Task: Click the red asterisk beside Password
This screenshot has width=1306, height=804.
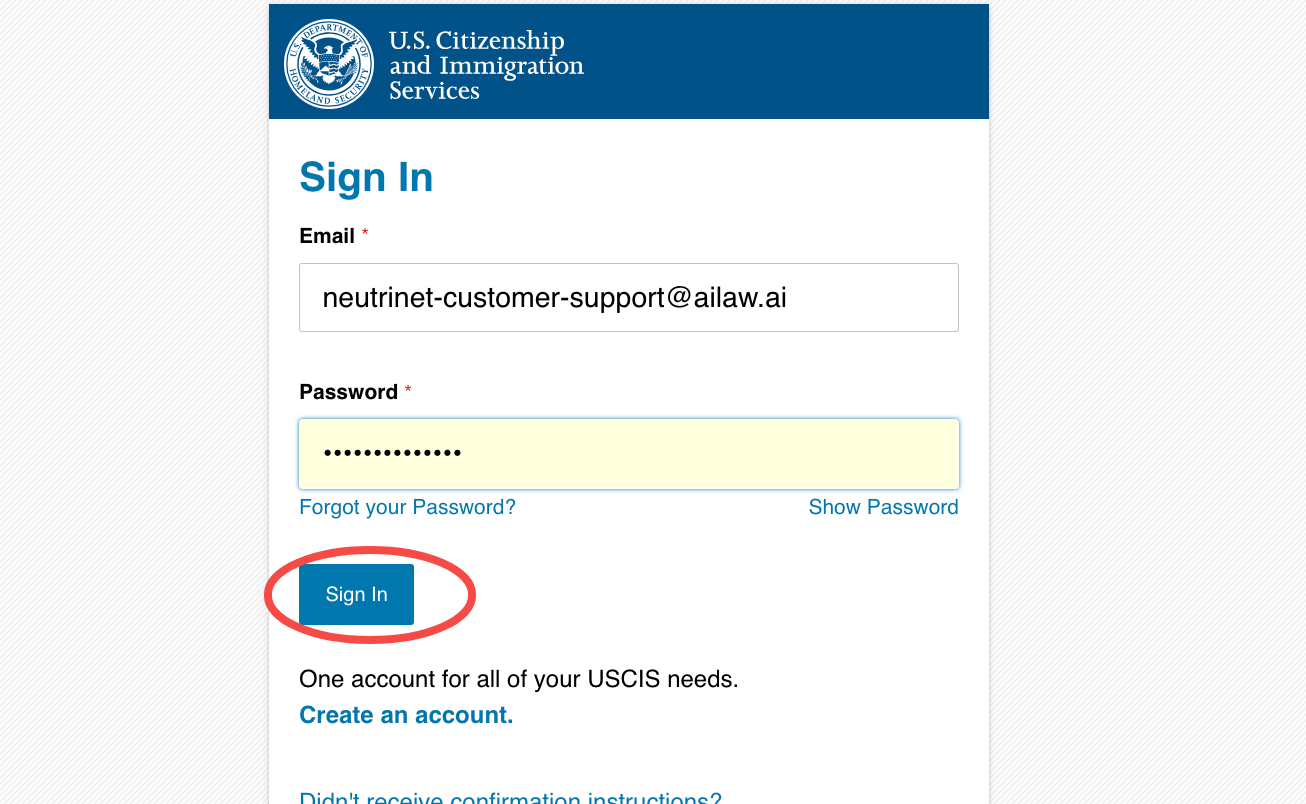Action: [408, 390]
